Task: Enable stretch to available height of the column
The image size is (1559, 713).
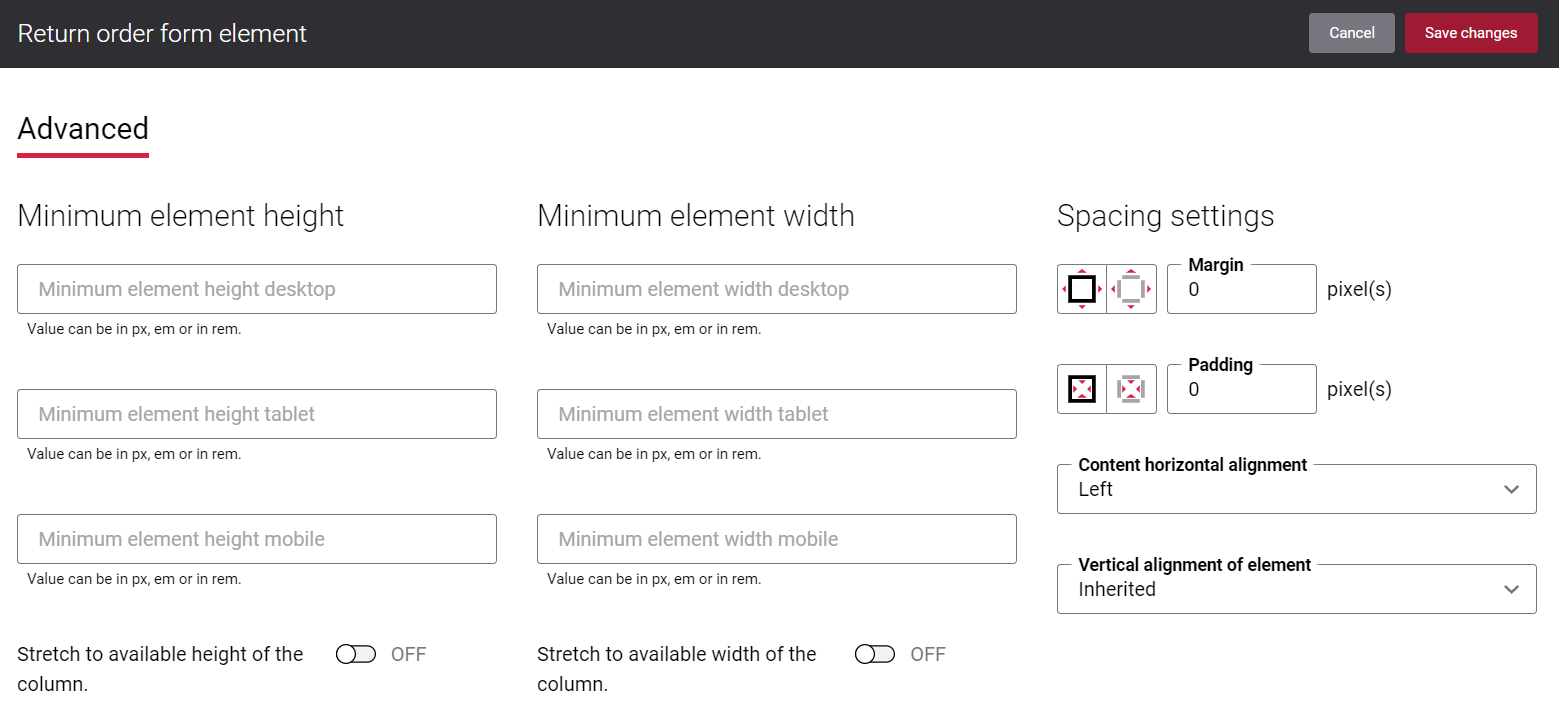Action: tap(356, 653)
